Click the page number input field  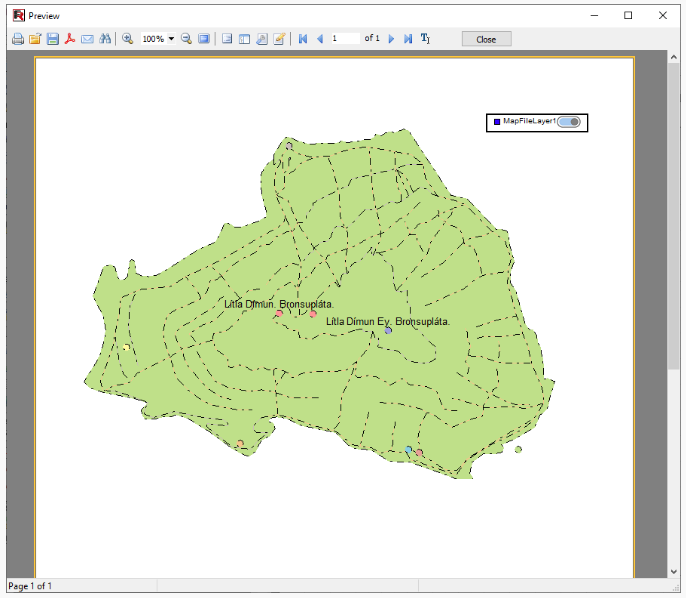345,38
